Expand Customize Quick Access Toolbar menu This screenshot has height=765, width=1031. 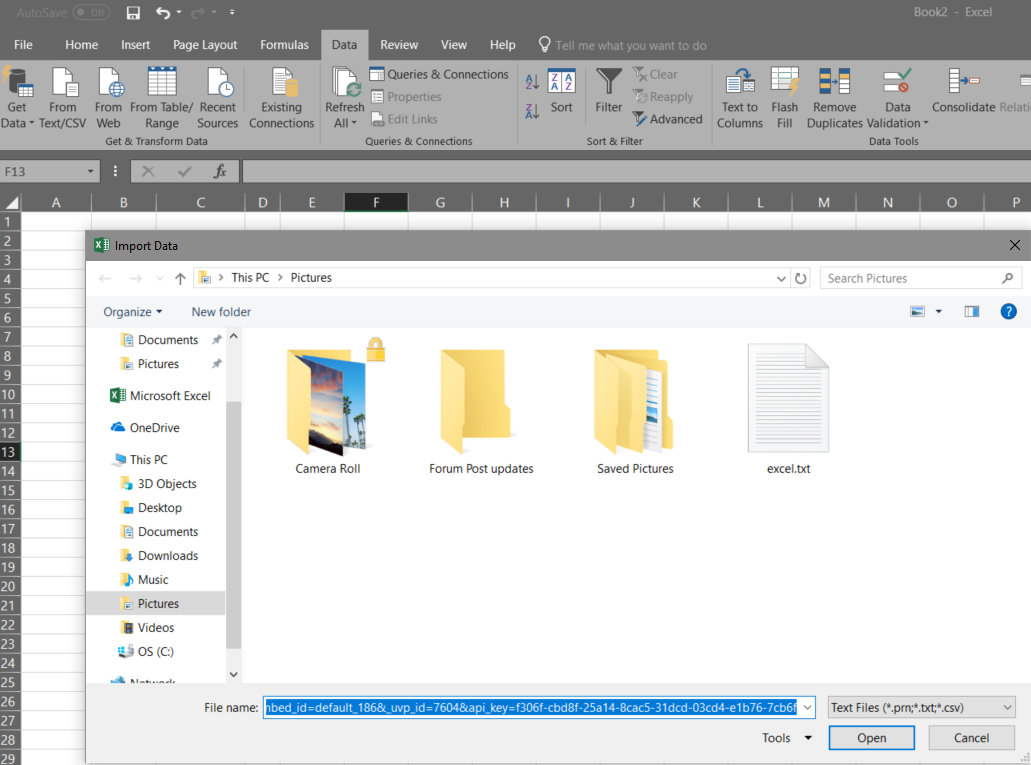pos(232,12)
